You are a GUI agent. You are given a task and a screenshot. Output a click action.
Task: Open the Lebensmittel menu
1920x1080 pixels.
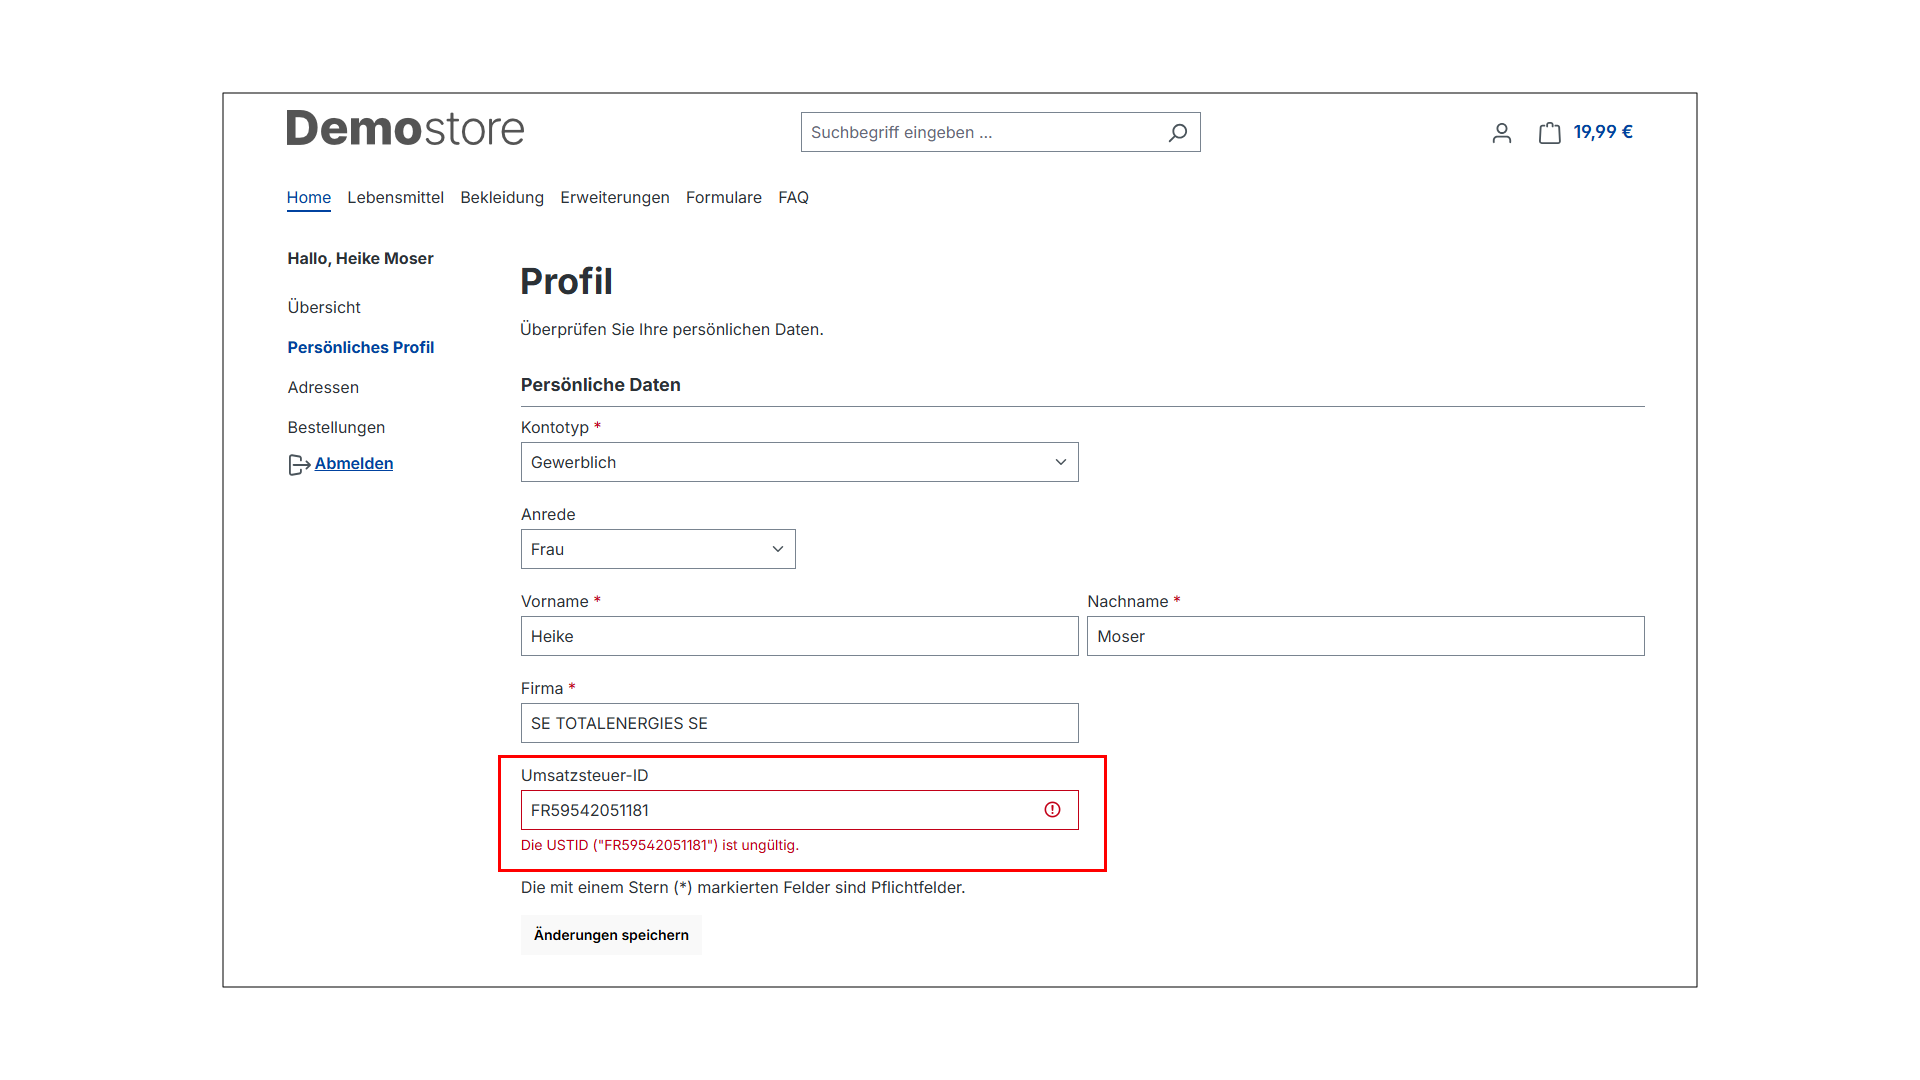[x=395, y=197]
